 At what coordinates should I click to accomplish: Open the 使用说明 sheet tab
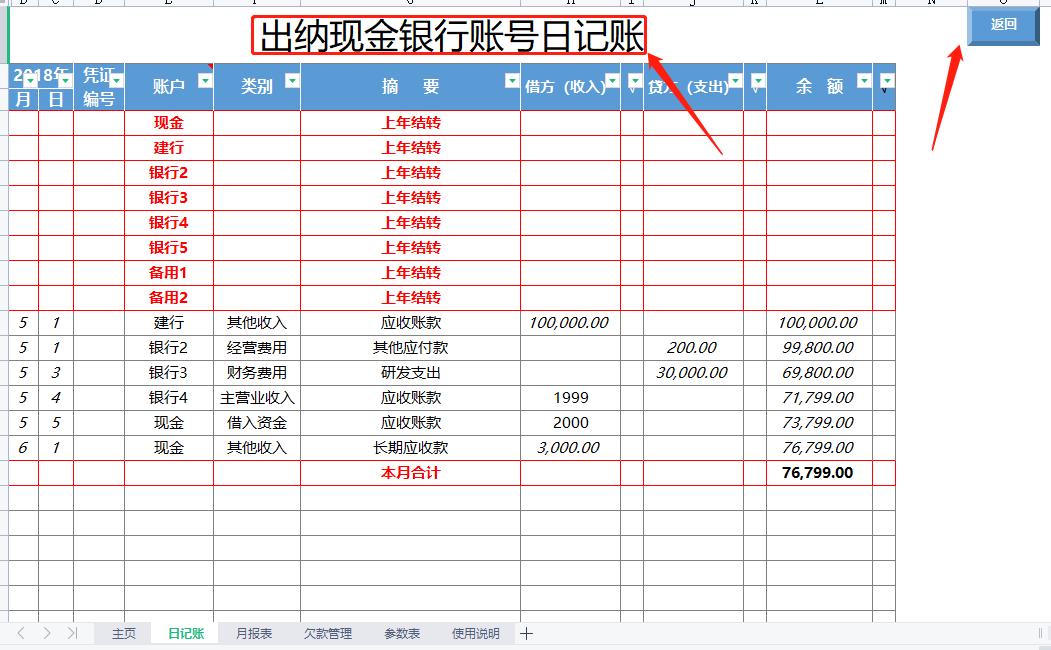474,632
